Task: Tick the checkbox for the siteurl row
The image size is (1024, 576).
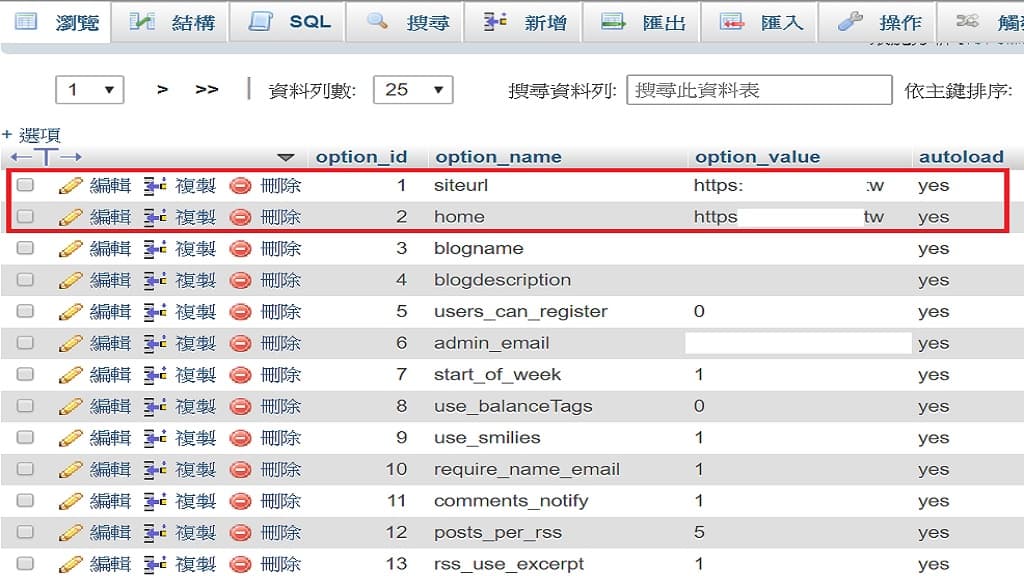Action: click(x=26, y=185)
